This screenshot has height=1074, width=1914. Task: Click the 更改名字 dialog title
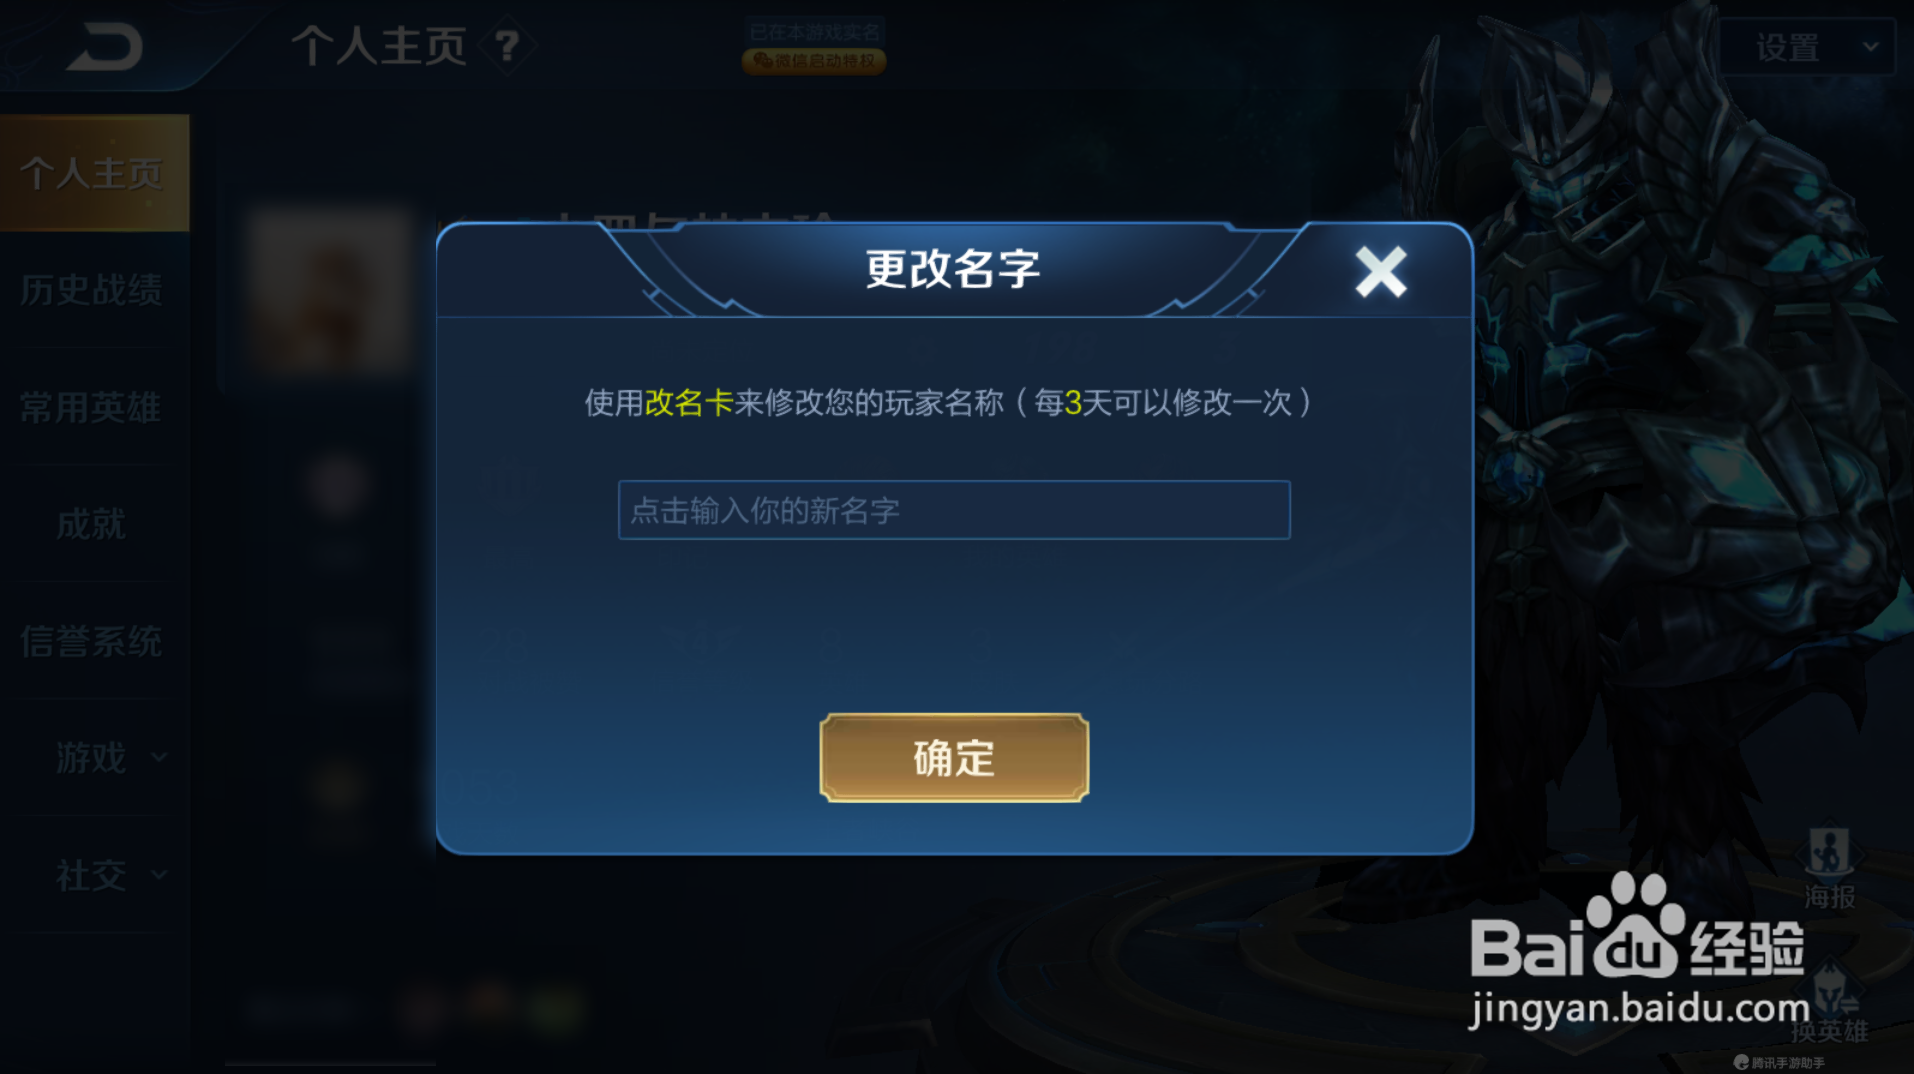tap(952, 269)
